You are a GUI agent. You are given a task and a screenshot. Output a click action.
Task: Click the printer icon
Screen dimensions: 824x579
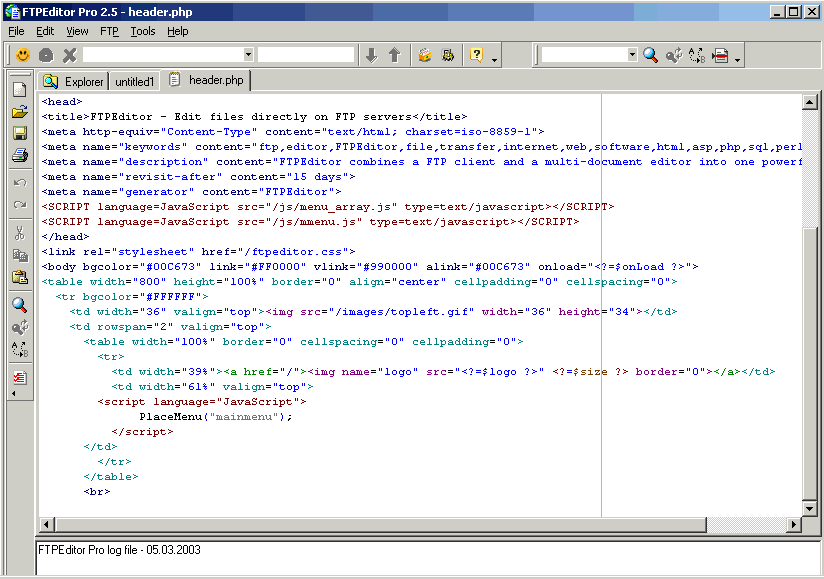point(20,155)
